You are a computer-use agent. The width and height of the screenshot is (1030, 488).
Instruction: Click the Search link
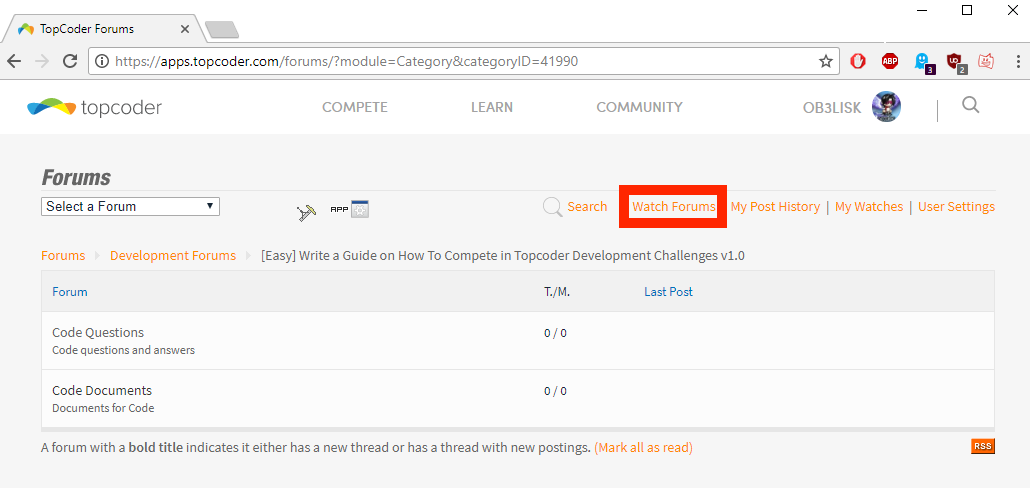(587, 206)
